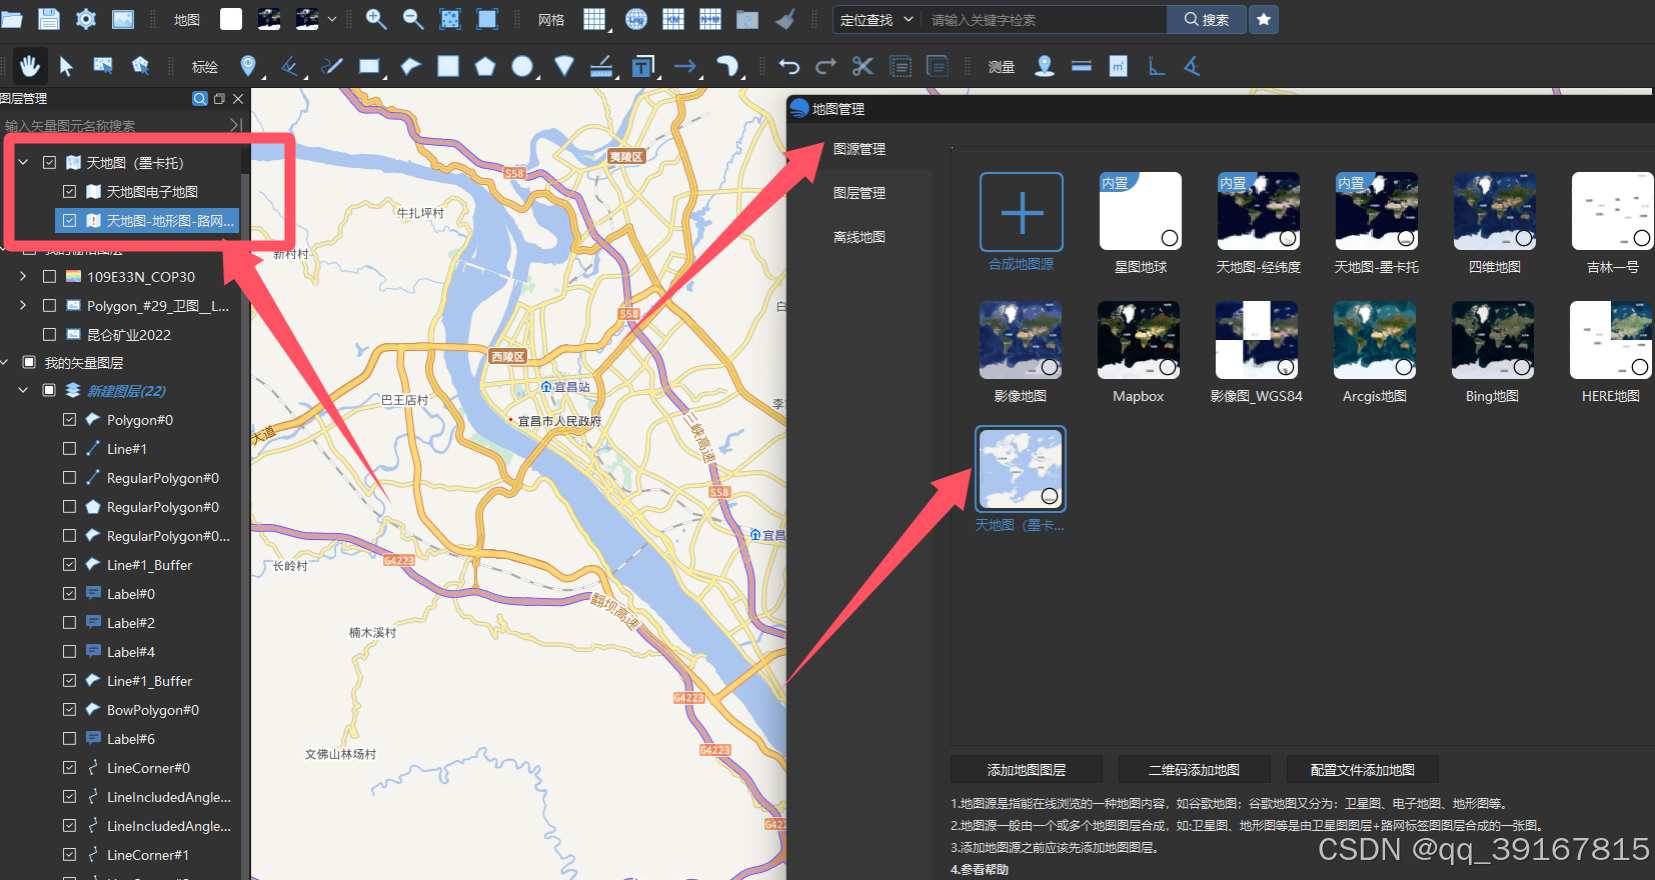Expand the 109E33N_COP30 tree node
Image resolution: width=1655 pixels, height=880 pixels.
coord(23,276)
